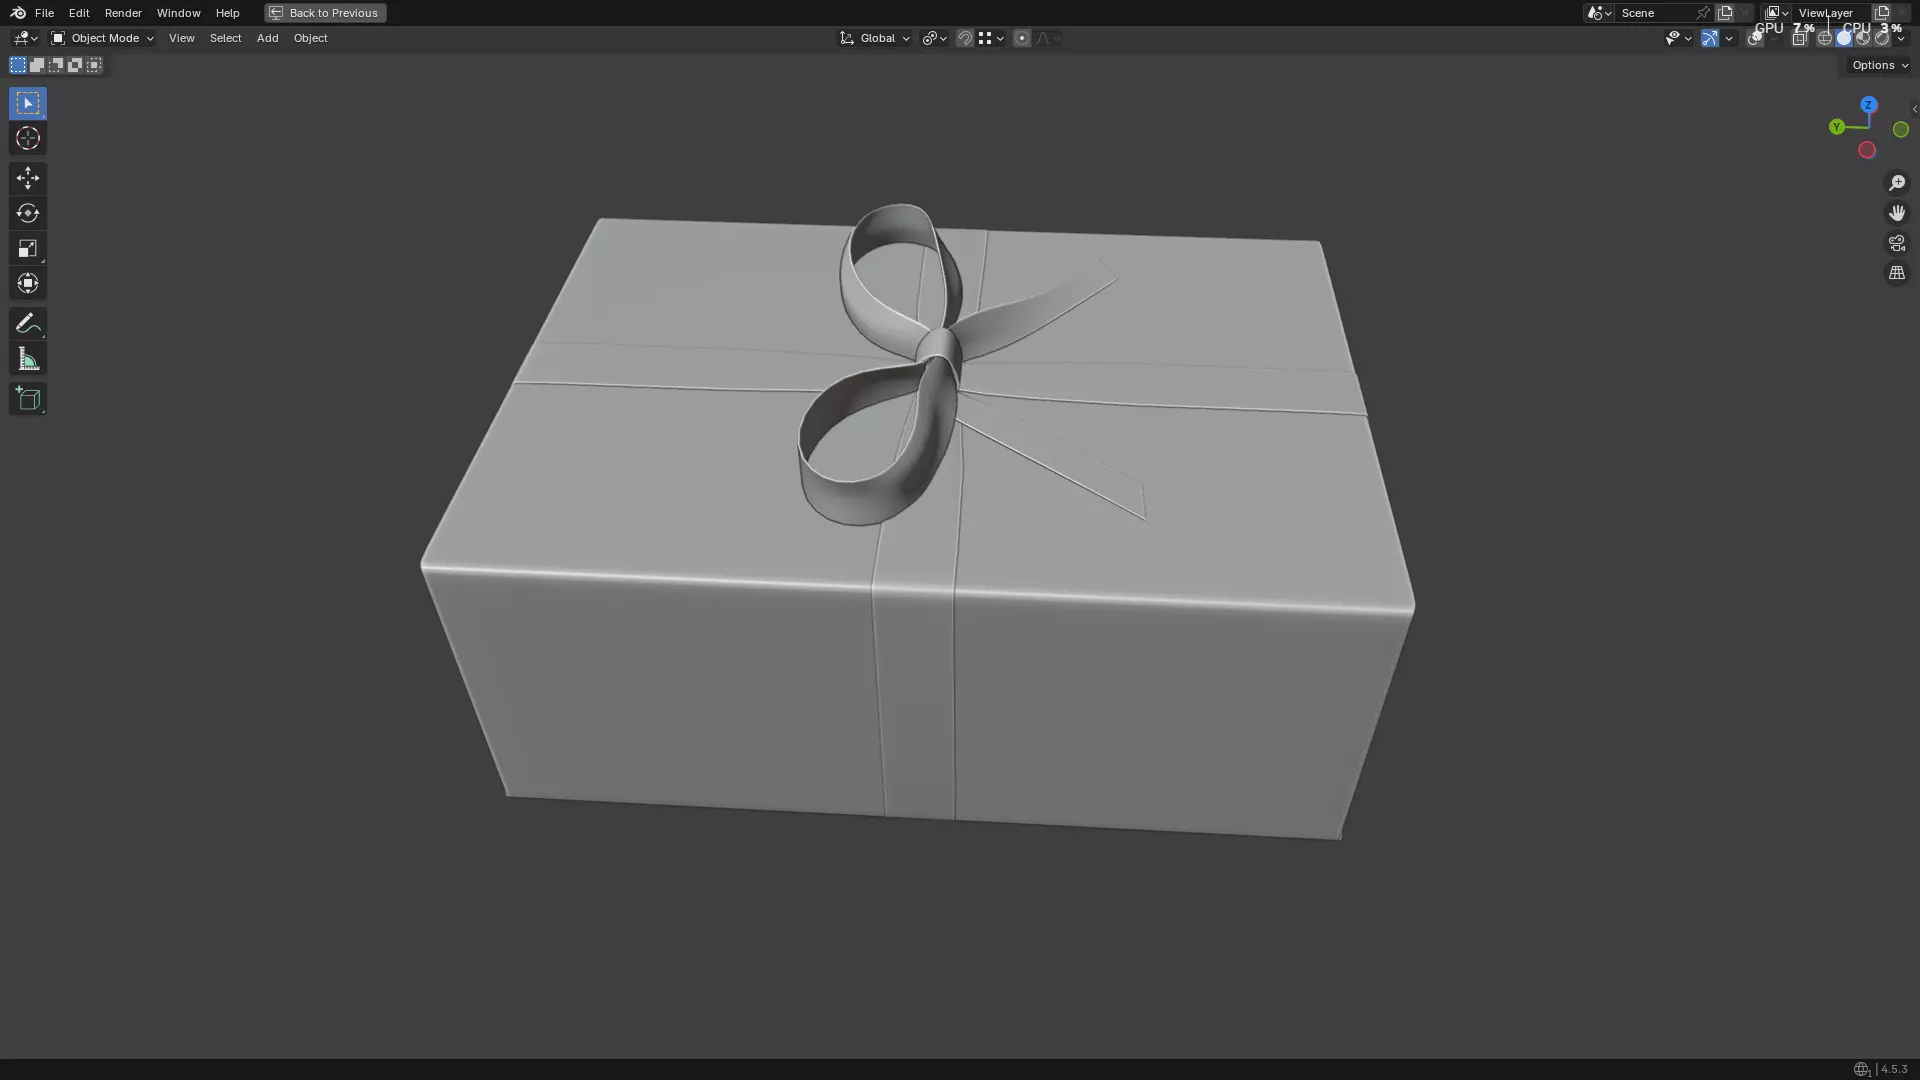Select the Measure tool
The image size is (1920, 1080).
[x=28, y=359]
